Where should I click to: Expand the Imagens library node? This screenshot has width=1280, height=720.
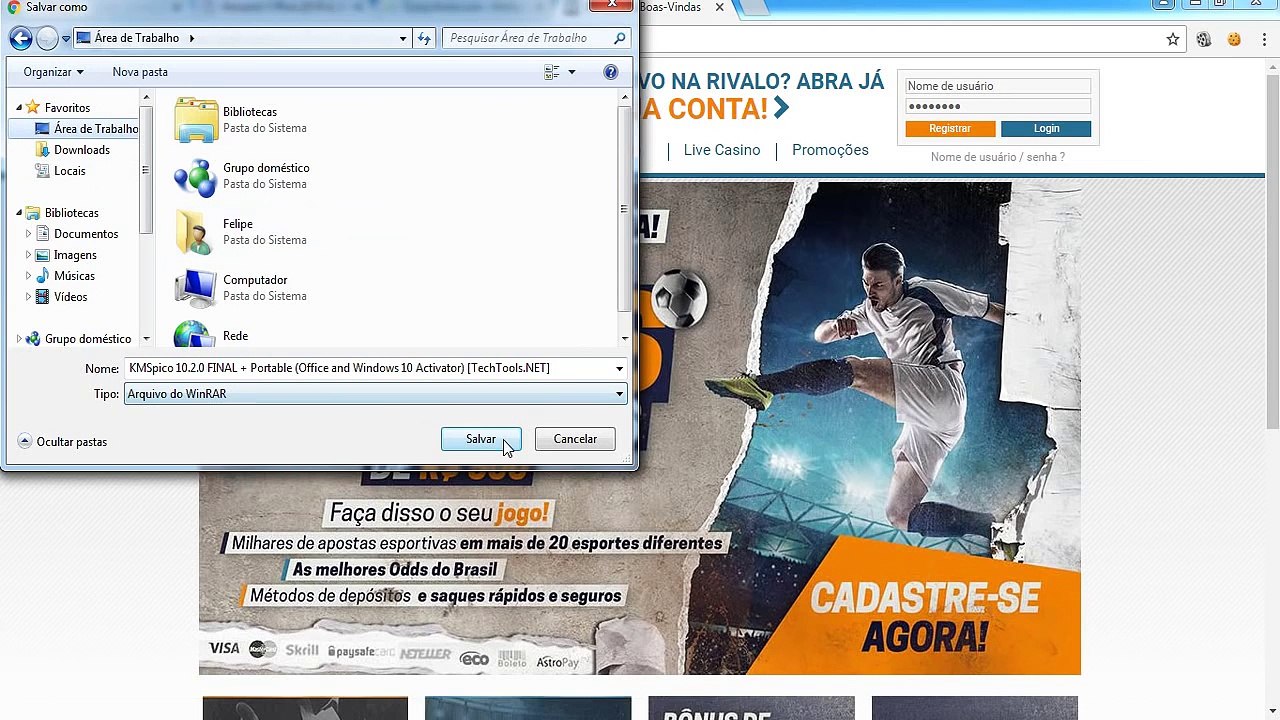29,255
